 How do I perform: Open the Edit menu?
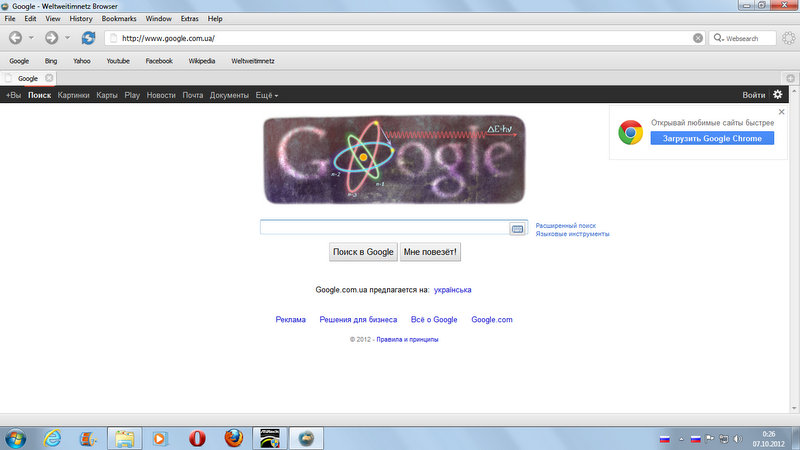coord(30,18)
